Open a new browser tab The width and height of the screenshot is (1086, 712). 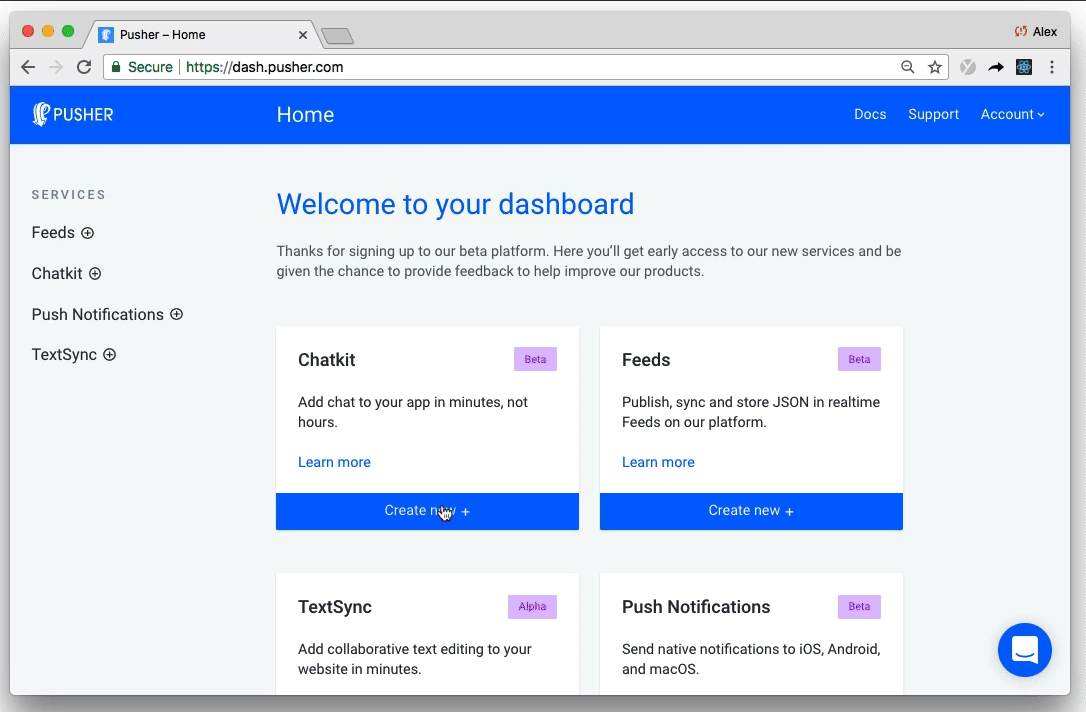point(338,36)
